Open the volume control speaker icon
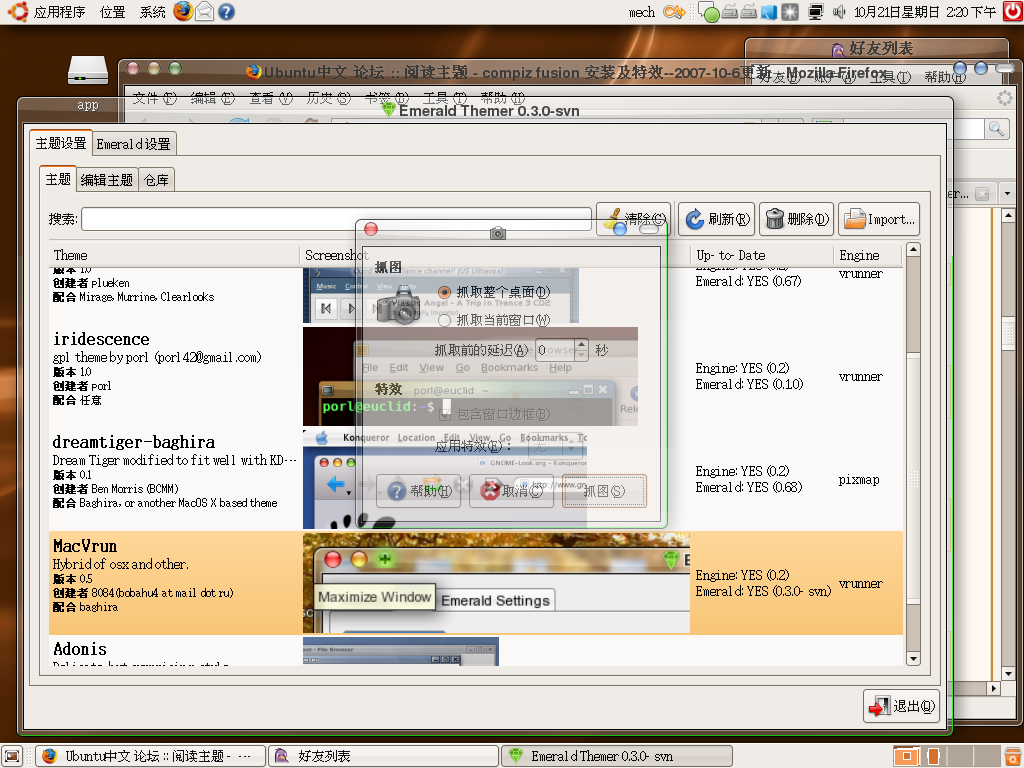Image resolution: width=1024 pixels, height=768 pixels. coord(839,12)
